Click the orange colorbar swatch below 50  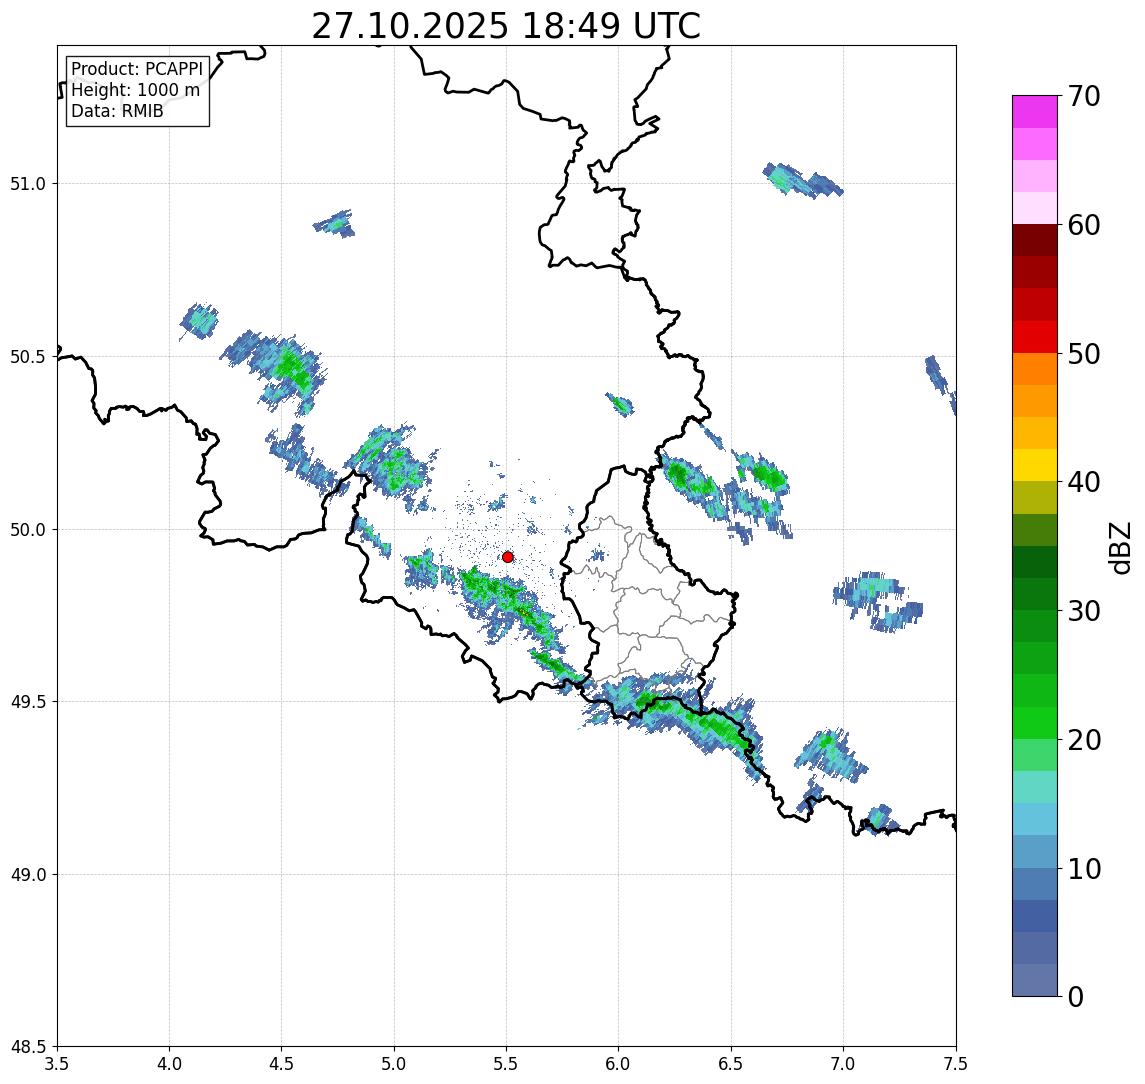click(x=1035, y=369)
